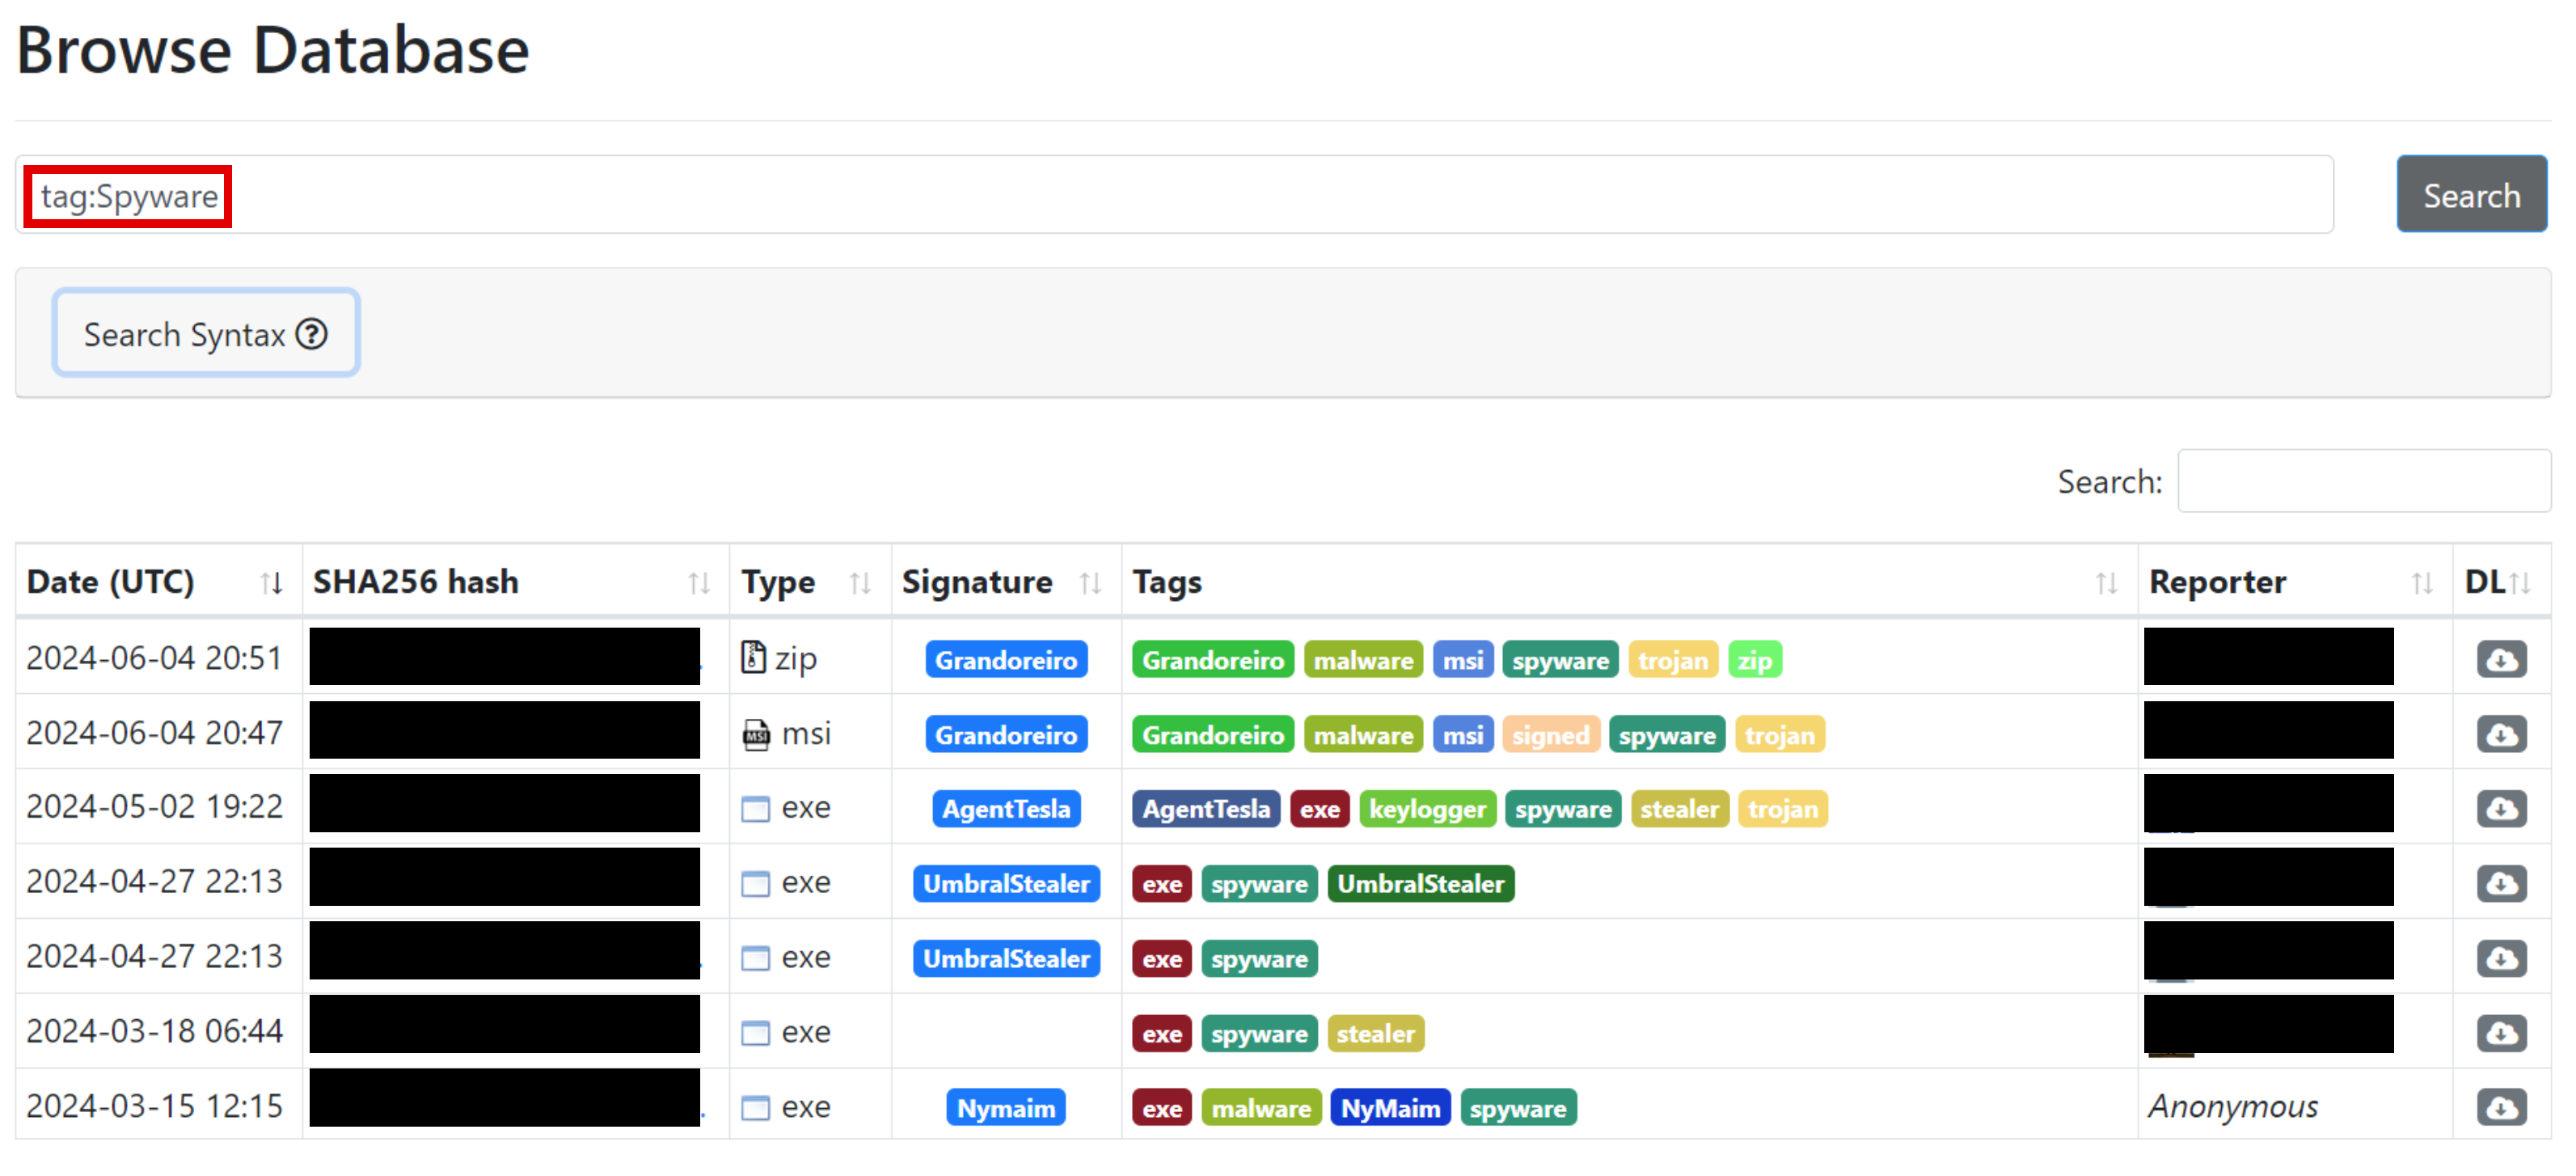This screenshot has width=2576, height=1176.
Task: Click the Search Syntax help icon
Action: click(312, 334)
